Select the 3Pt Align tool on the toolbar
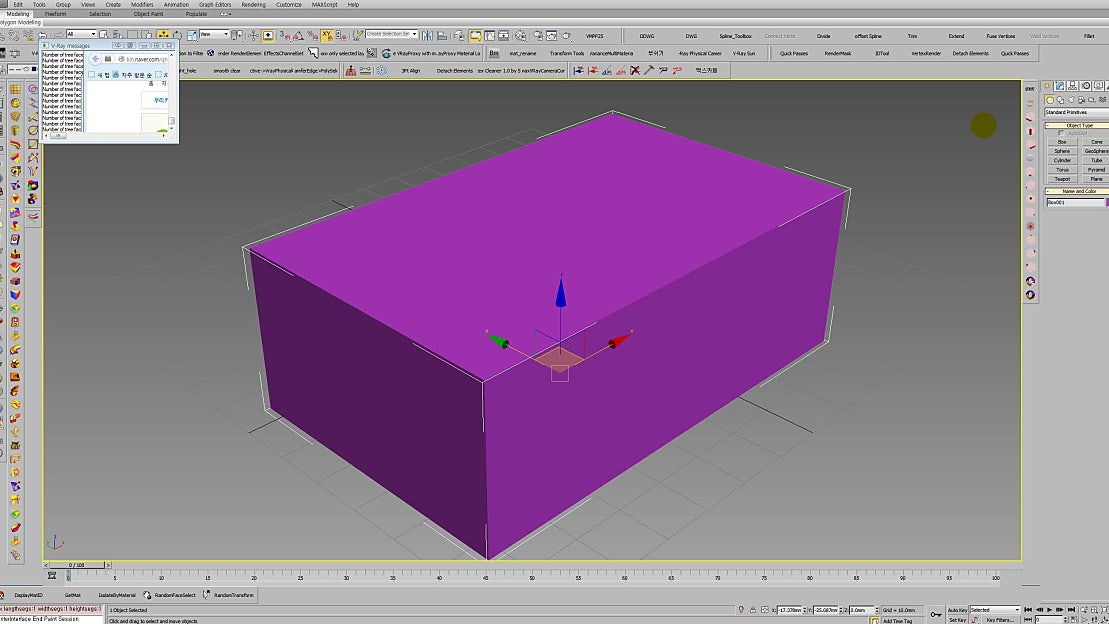Image resolution: width=1109 pixels, height=624 pixels. coord(411,70)
